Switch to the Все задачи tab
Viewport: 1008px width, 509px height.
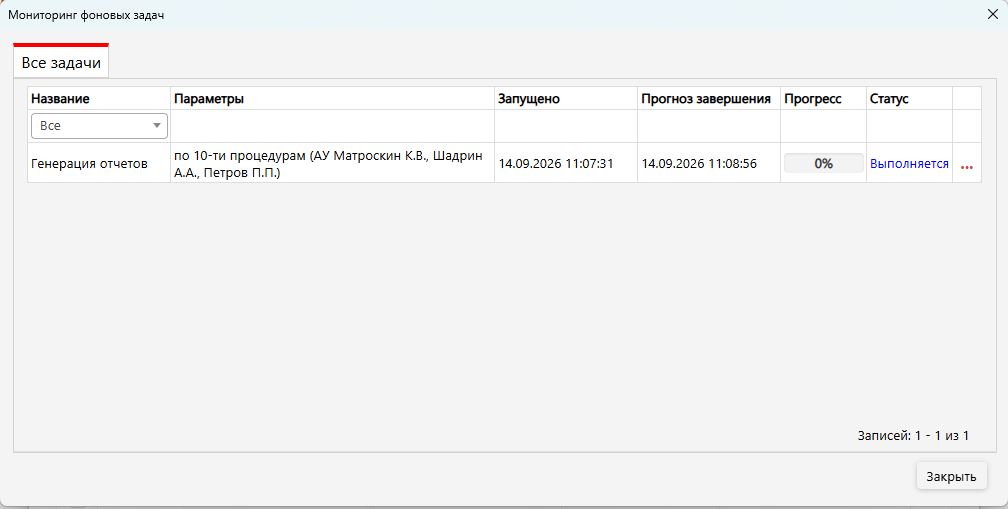(61, 62)
